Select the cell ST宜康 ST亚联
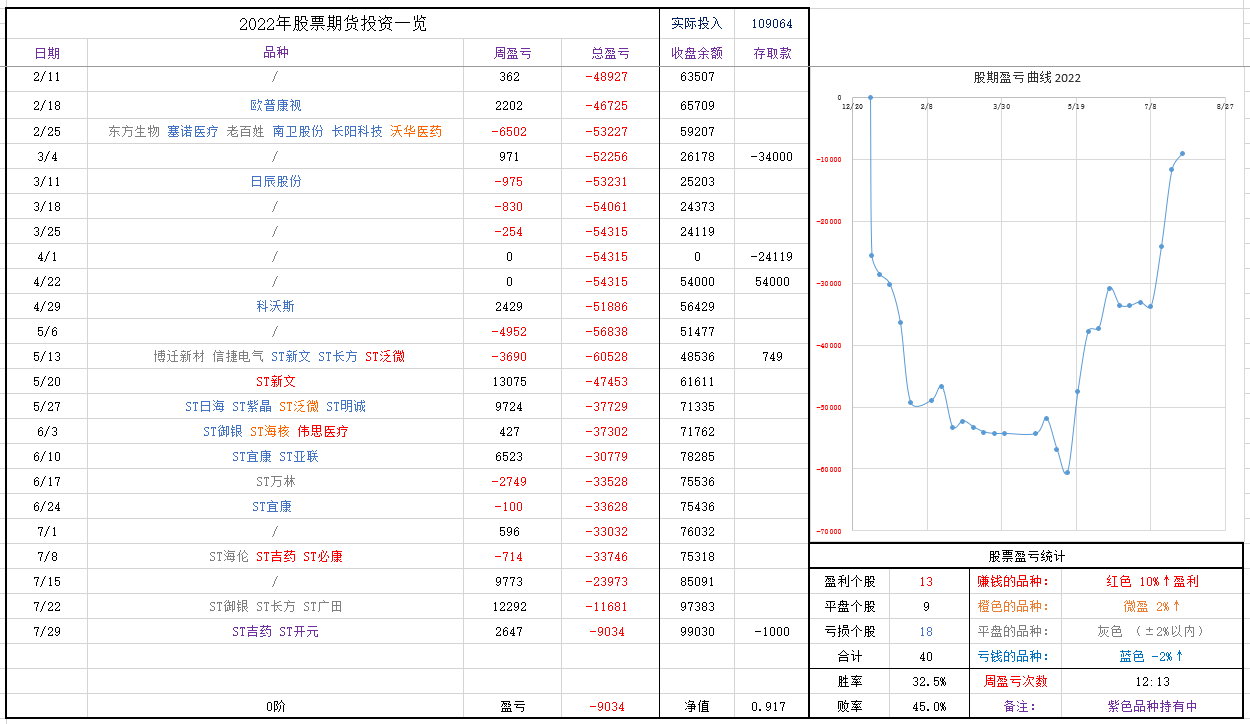Image resolution: width=1250 pixels, height=724 pixels. click(275, 456)
